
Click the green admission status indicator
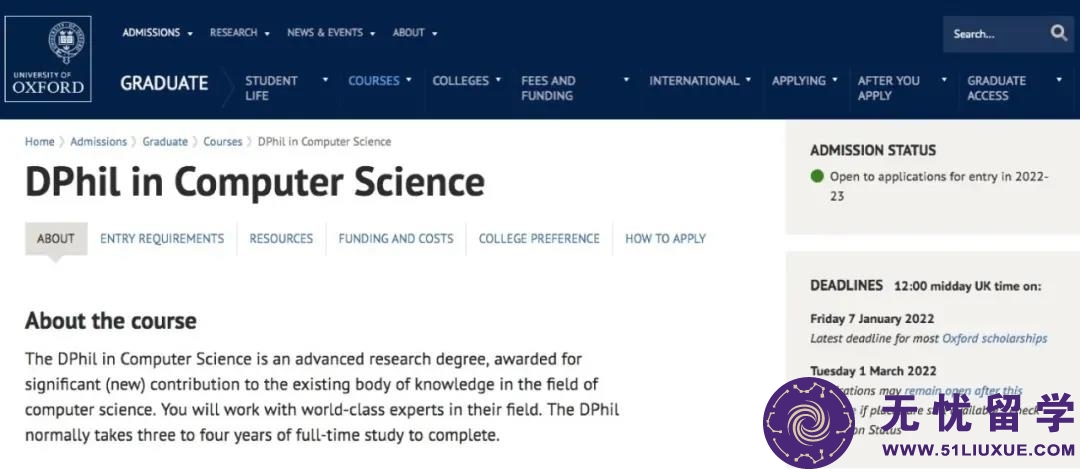click(817, 176)
